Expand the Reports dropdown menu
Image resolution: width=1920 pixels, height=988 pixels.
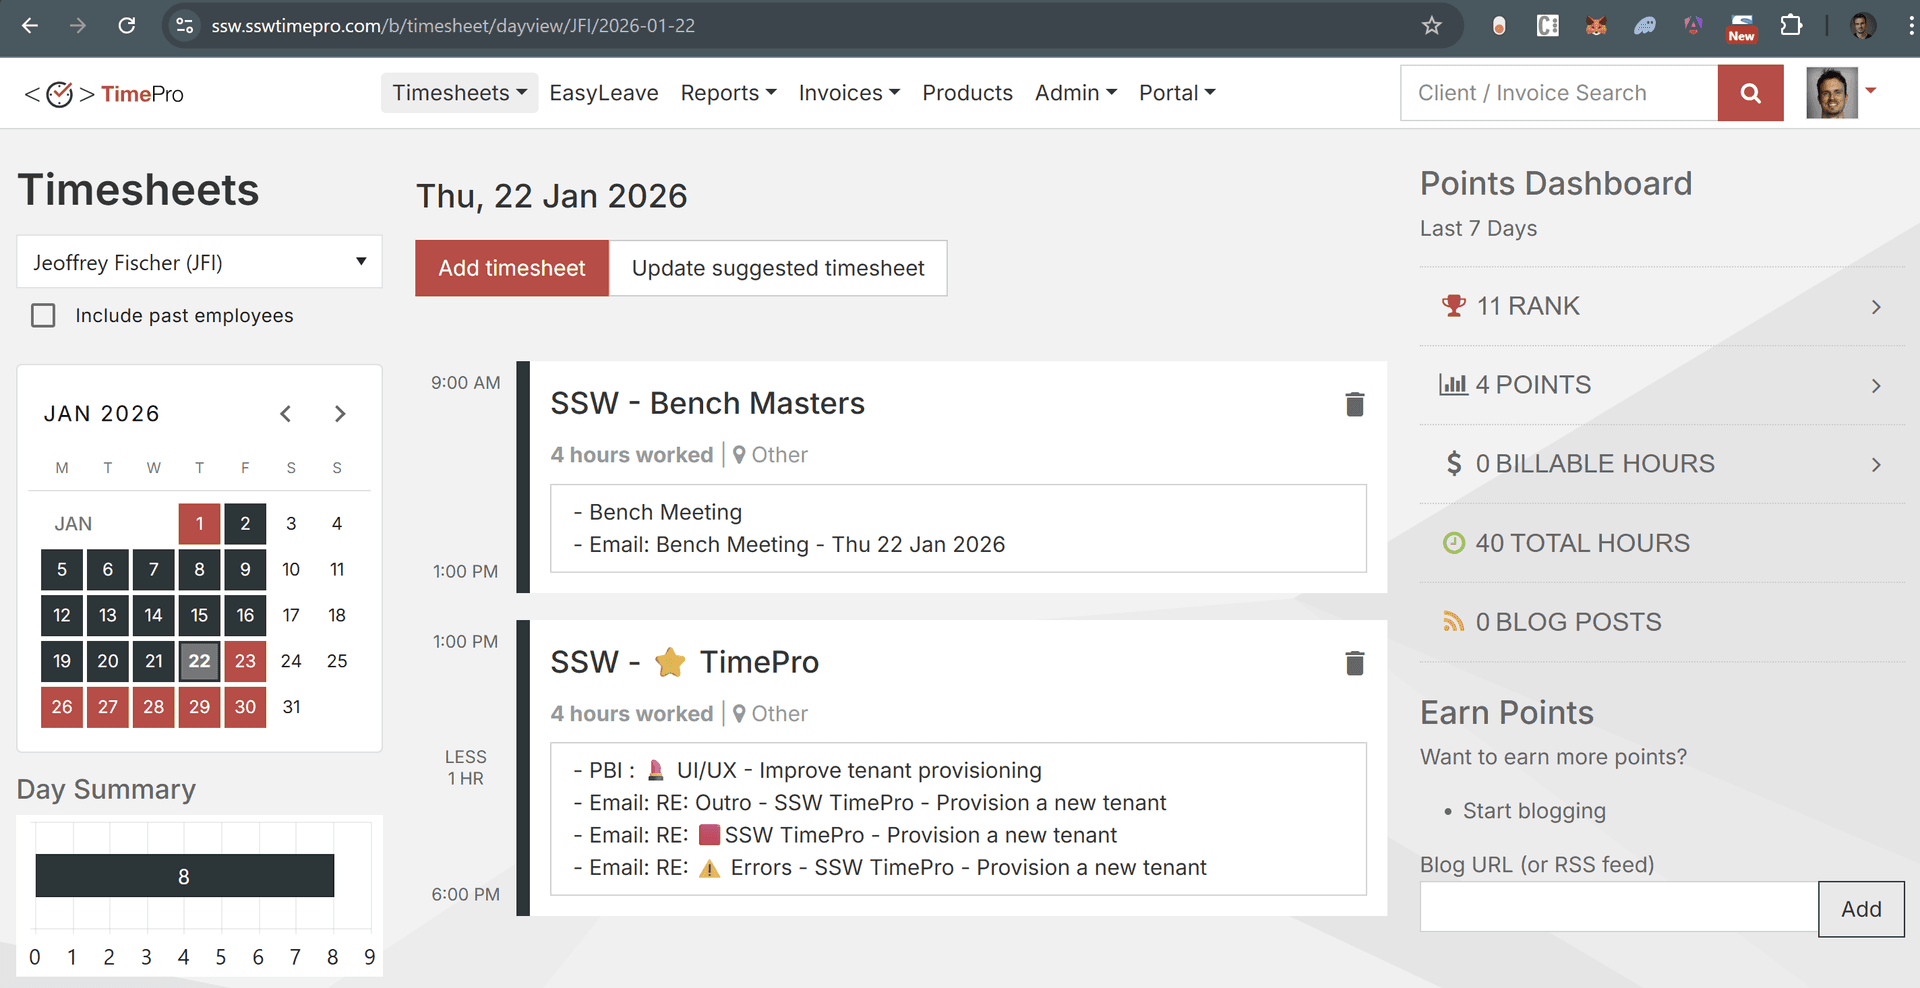(x=728, y=93)
